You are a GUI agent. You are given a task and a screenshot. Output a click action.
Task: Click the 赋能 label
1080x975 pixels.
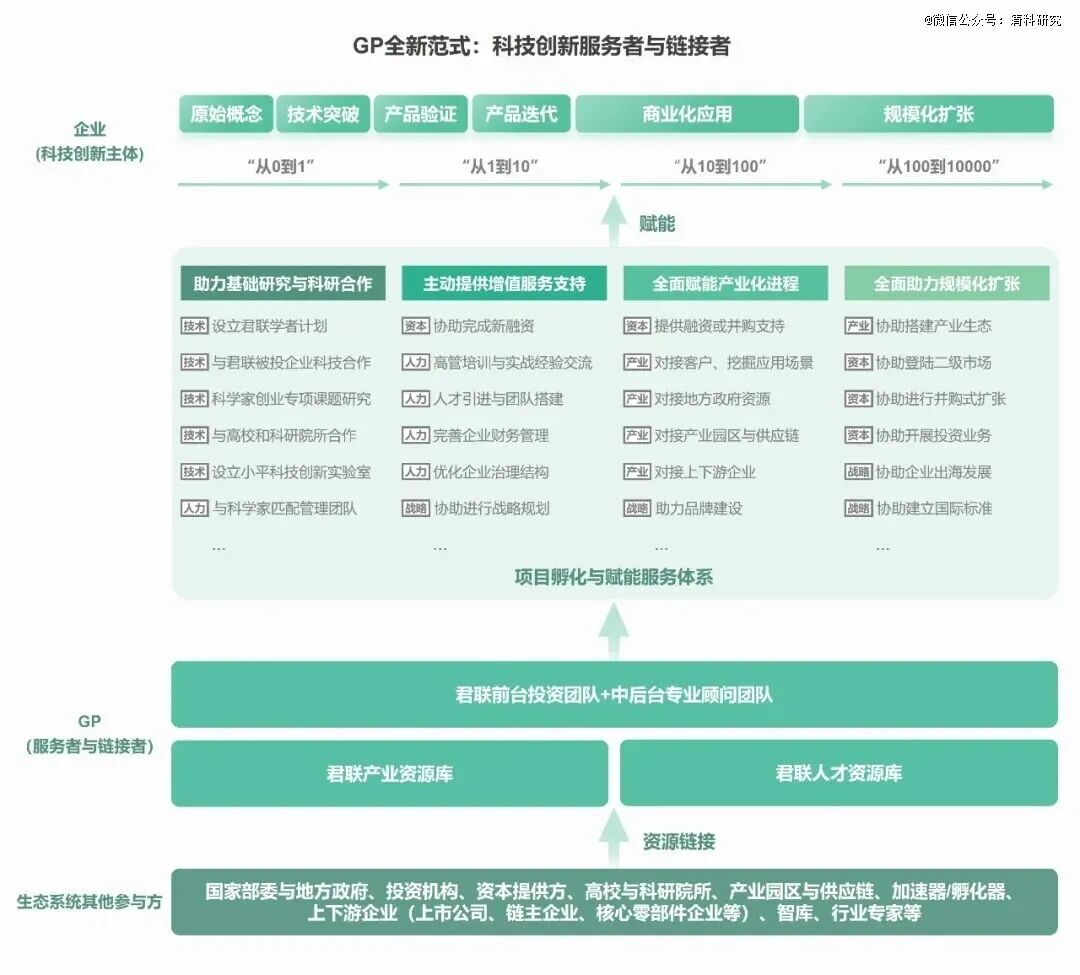click(x=657, y=223)
